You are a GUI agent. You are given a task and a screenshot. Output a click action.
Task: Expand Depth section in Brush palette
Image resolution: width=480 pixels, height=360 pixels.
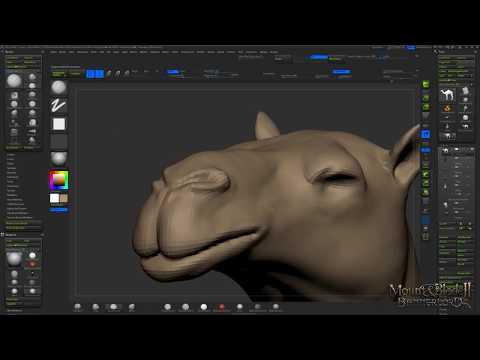[10, 164]
